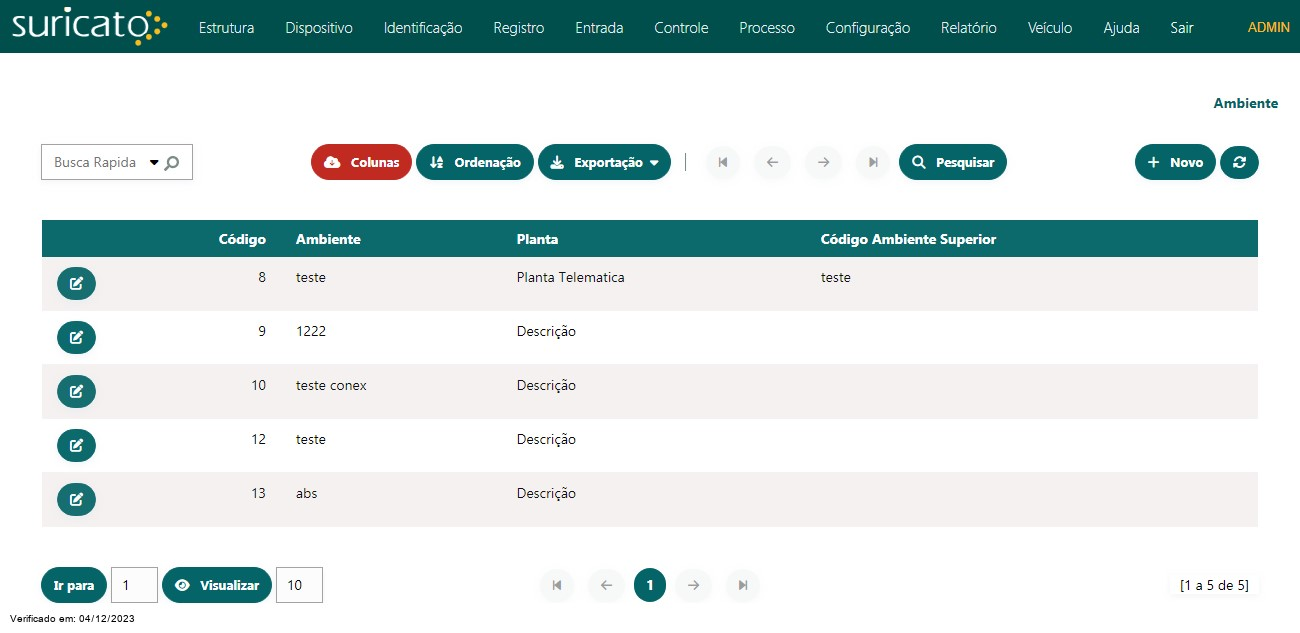Open the Registro menu
Screen dimensions: 1300x633
click(519, 28)
